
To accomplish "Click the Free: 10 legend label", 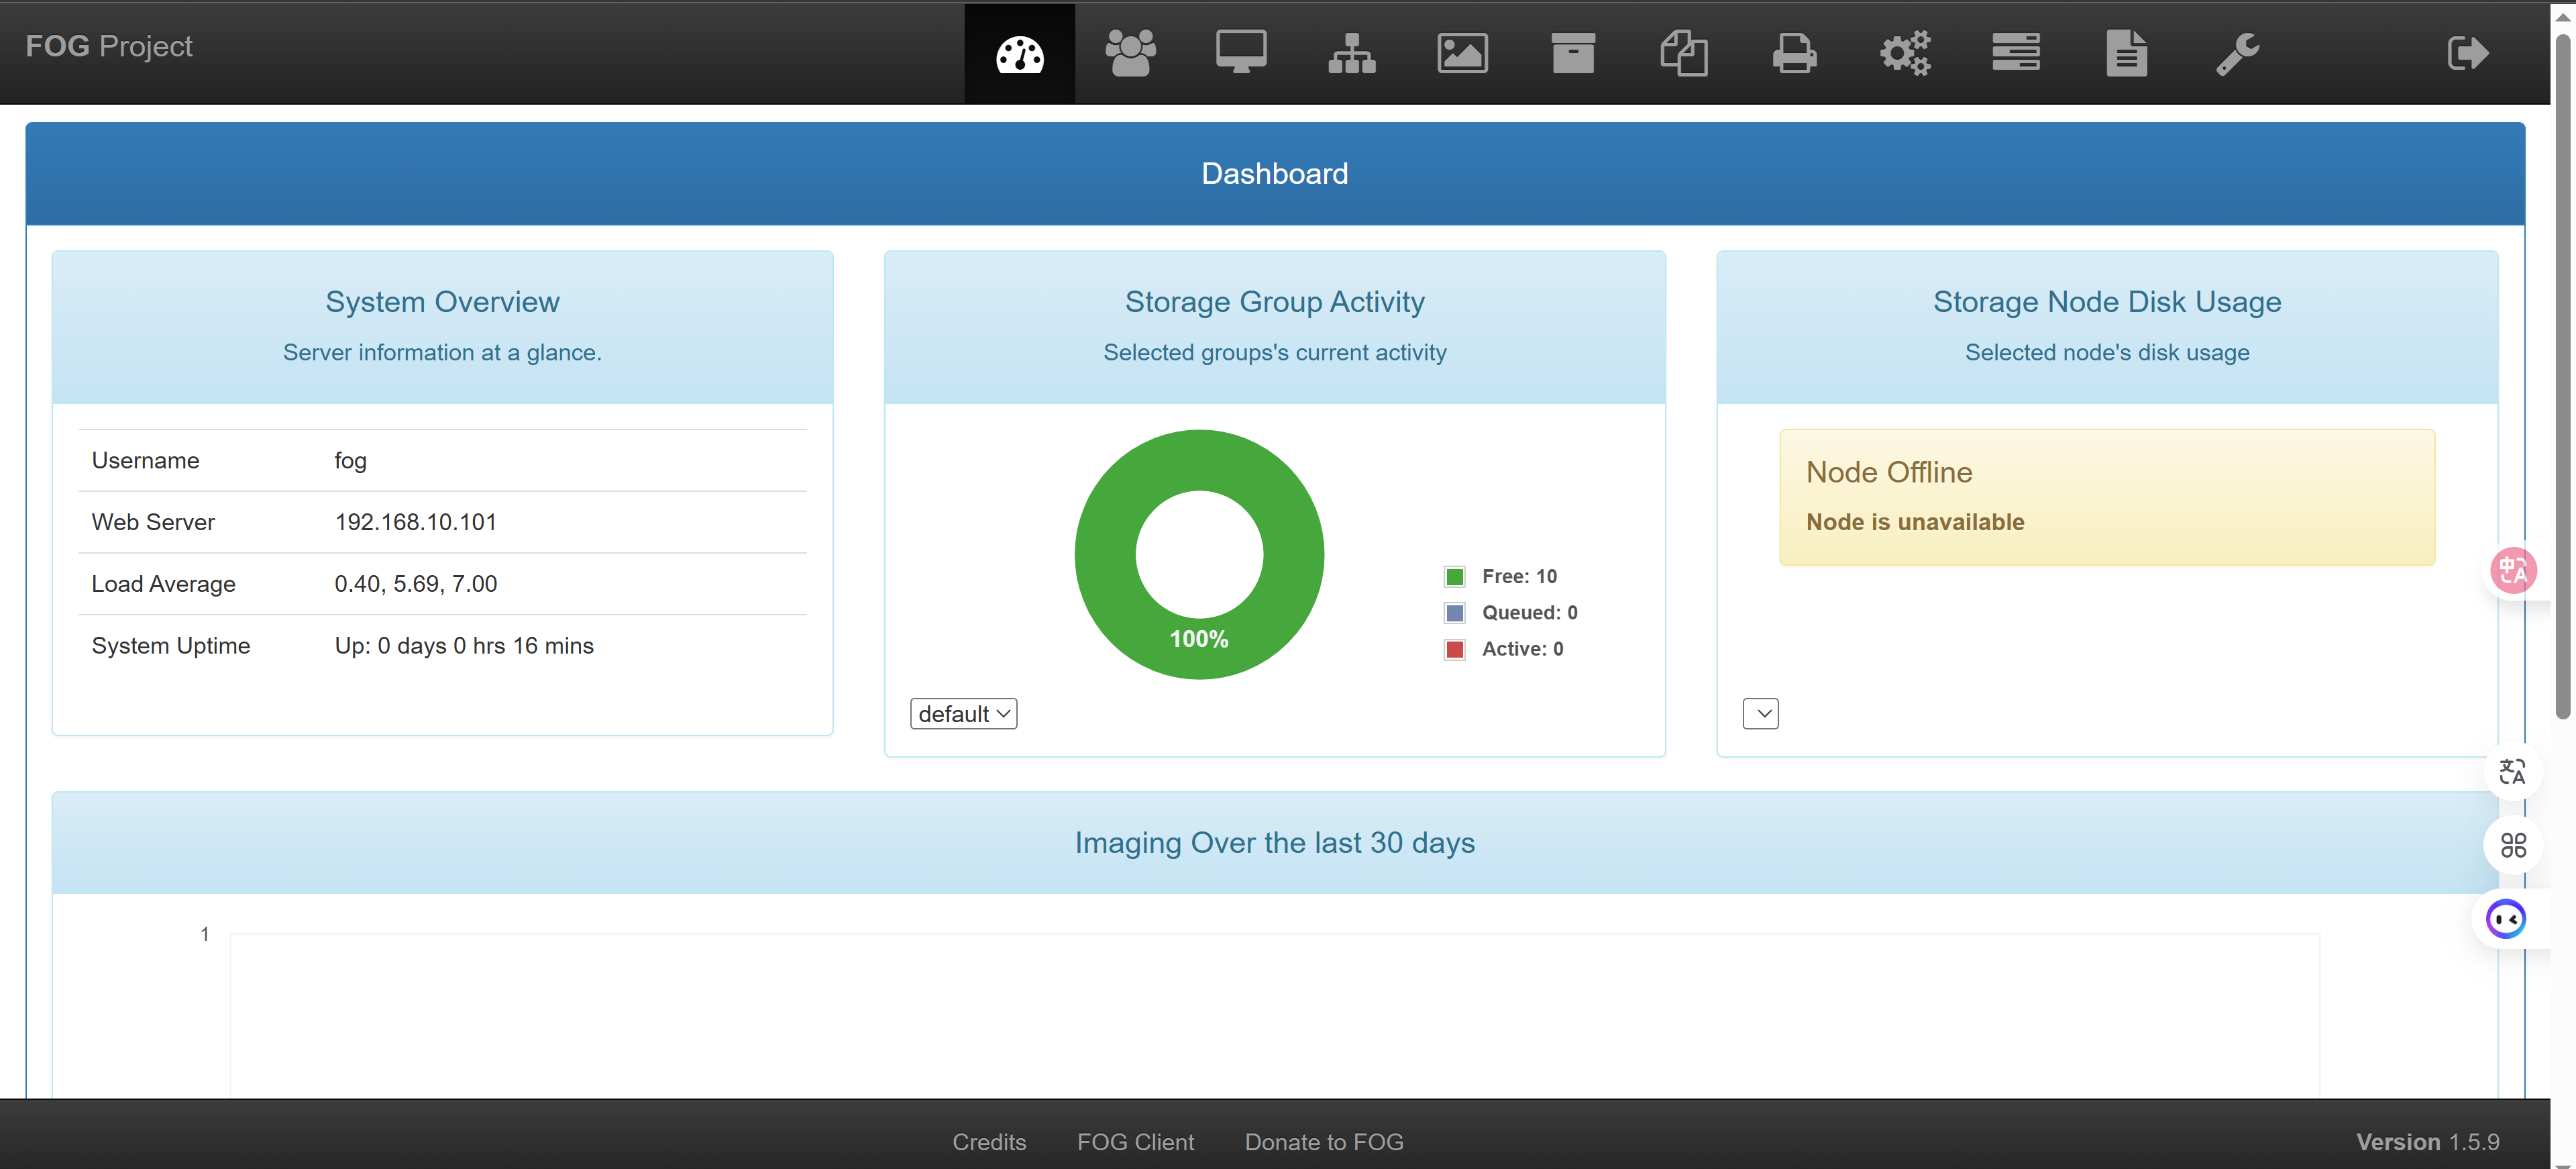I will 1519,577.
